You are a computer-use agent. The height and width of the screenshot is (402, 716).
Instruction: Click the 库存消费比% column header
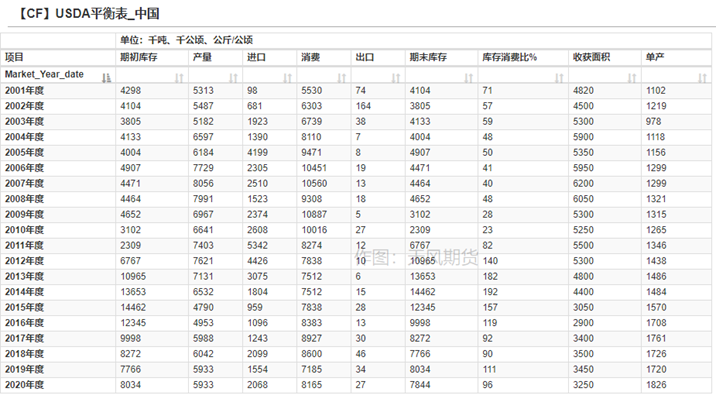pyautogui.click(x=523, y=57)
